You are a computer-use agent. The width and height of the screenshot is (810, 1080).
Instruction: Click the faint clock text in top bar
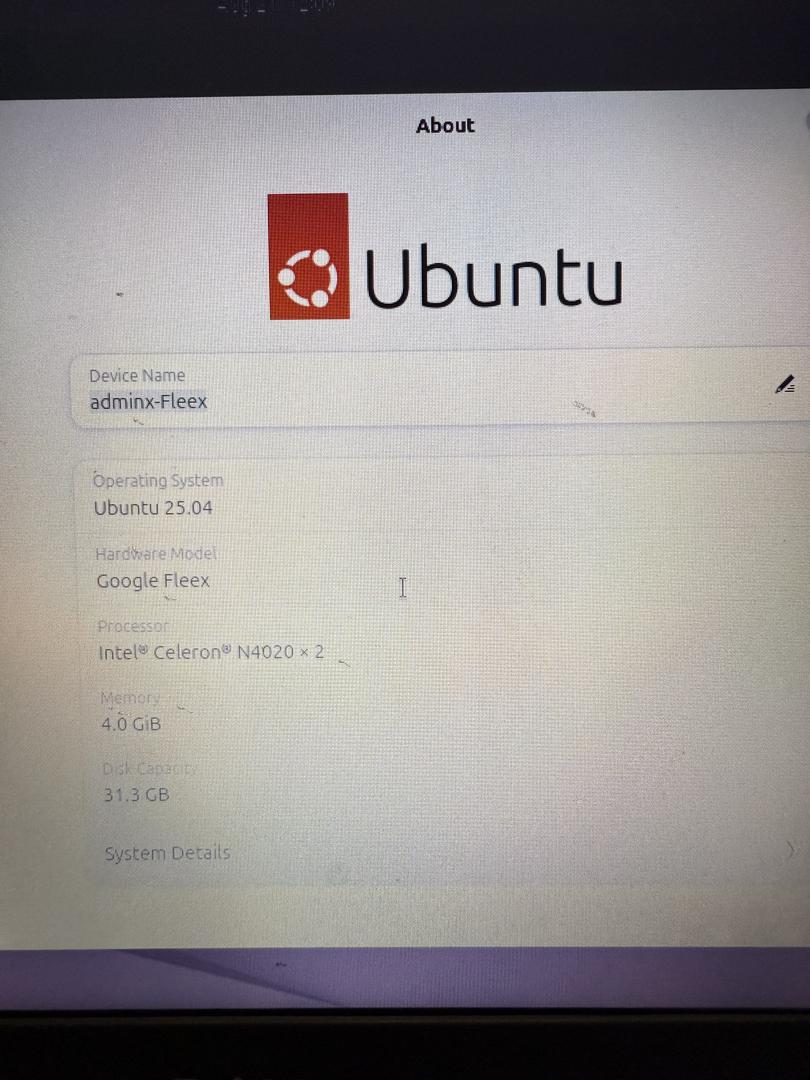(276, 7)
